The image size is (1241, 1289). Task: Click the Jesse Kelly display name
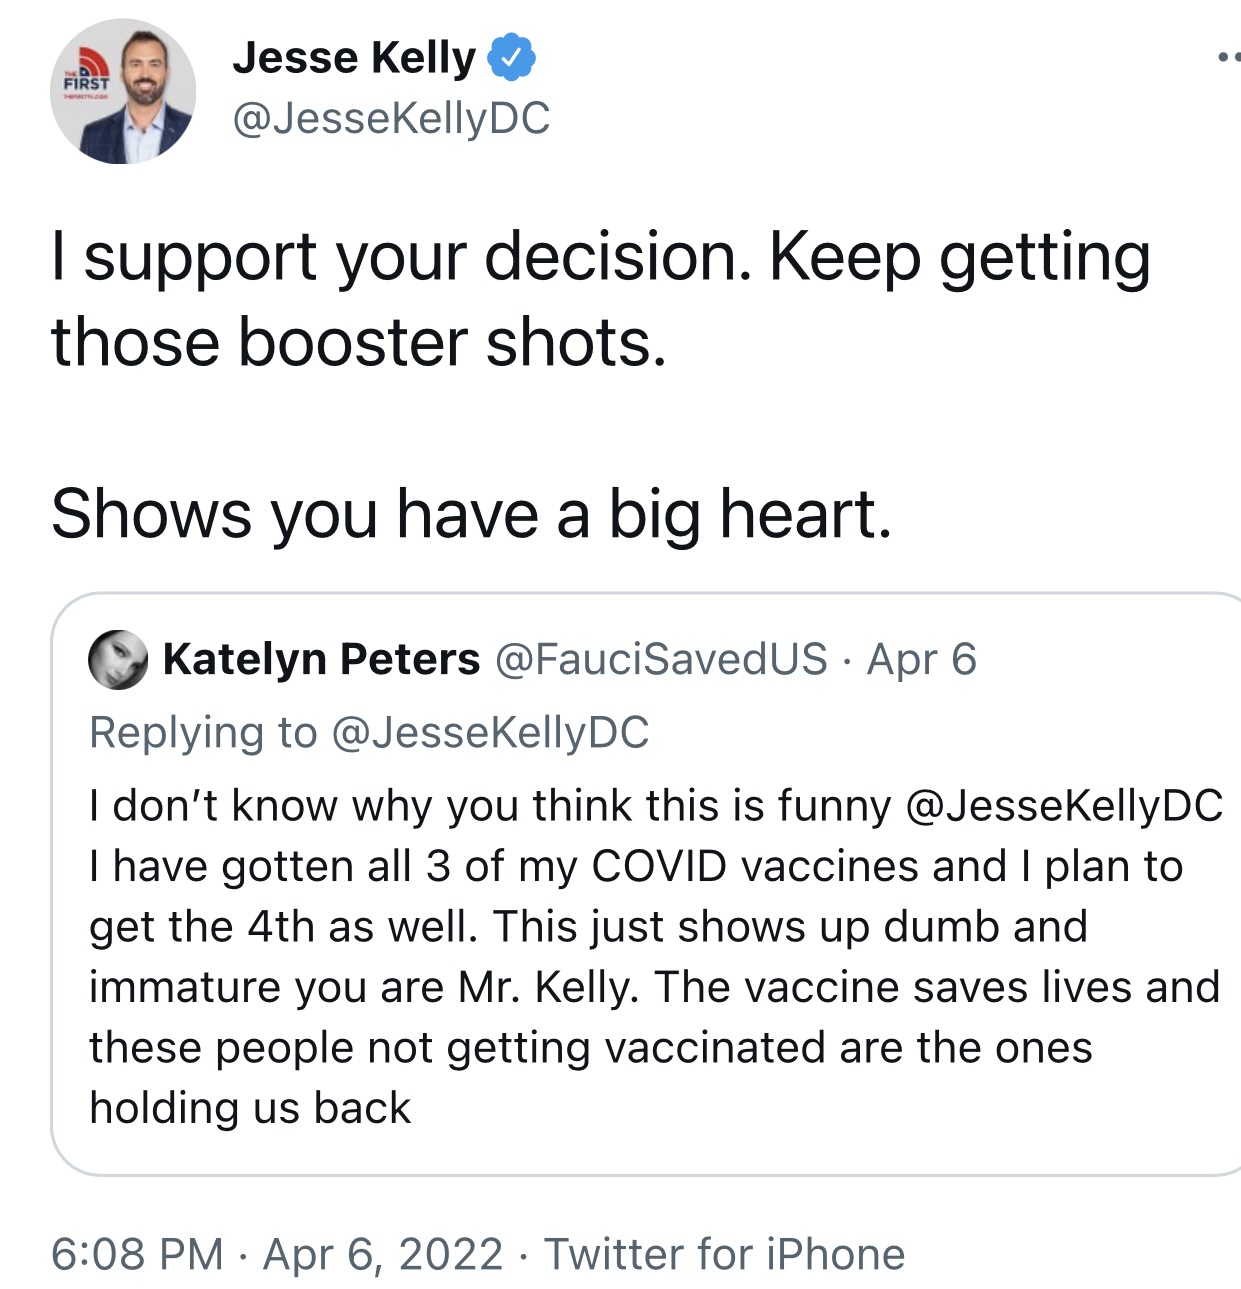[x=354, y=58]
